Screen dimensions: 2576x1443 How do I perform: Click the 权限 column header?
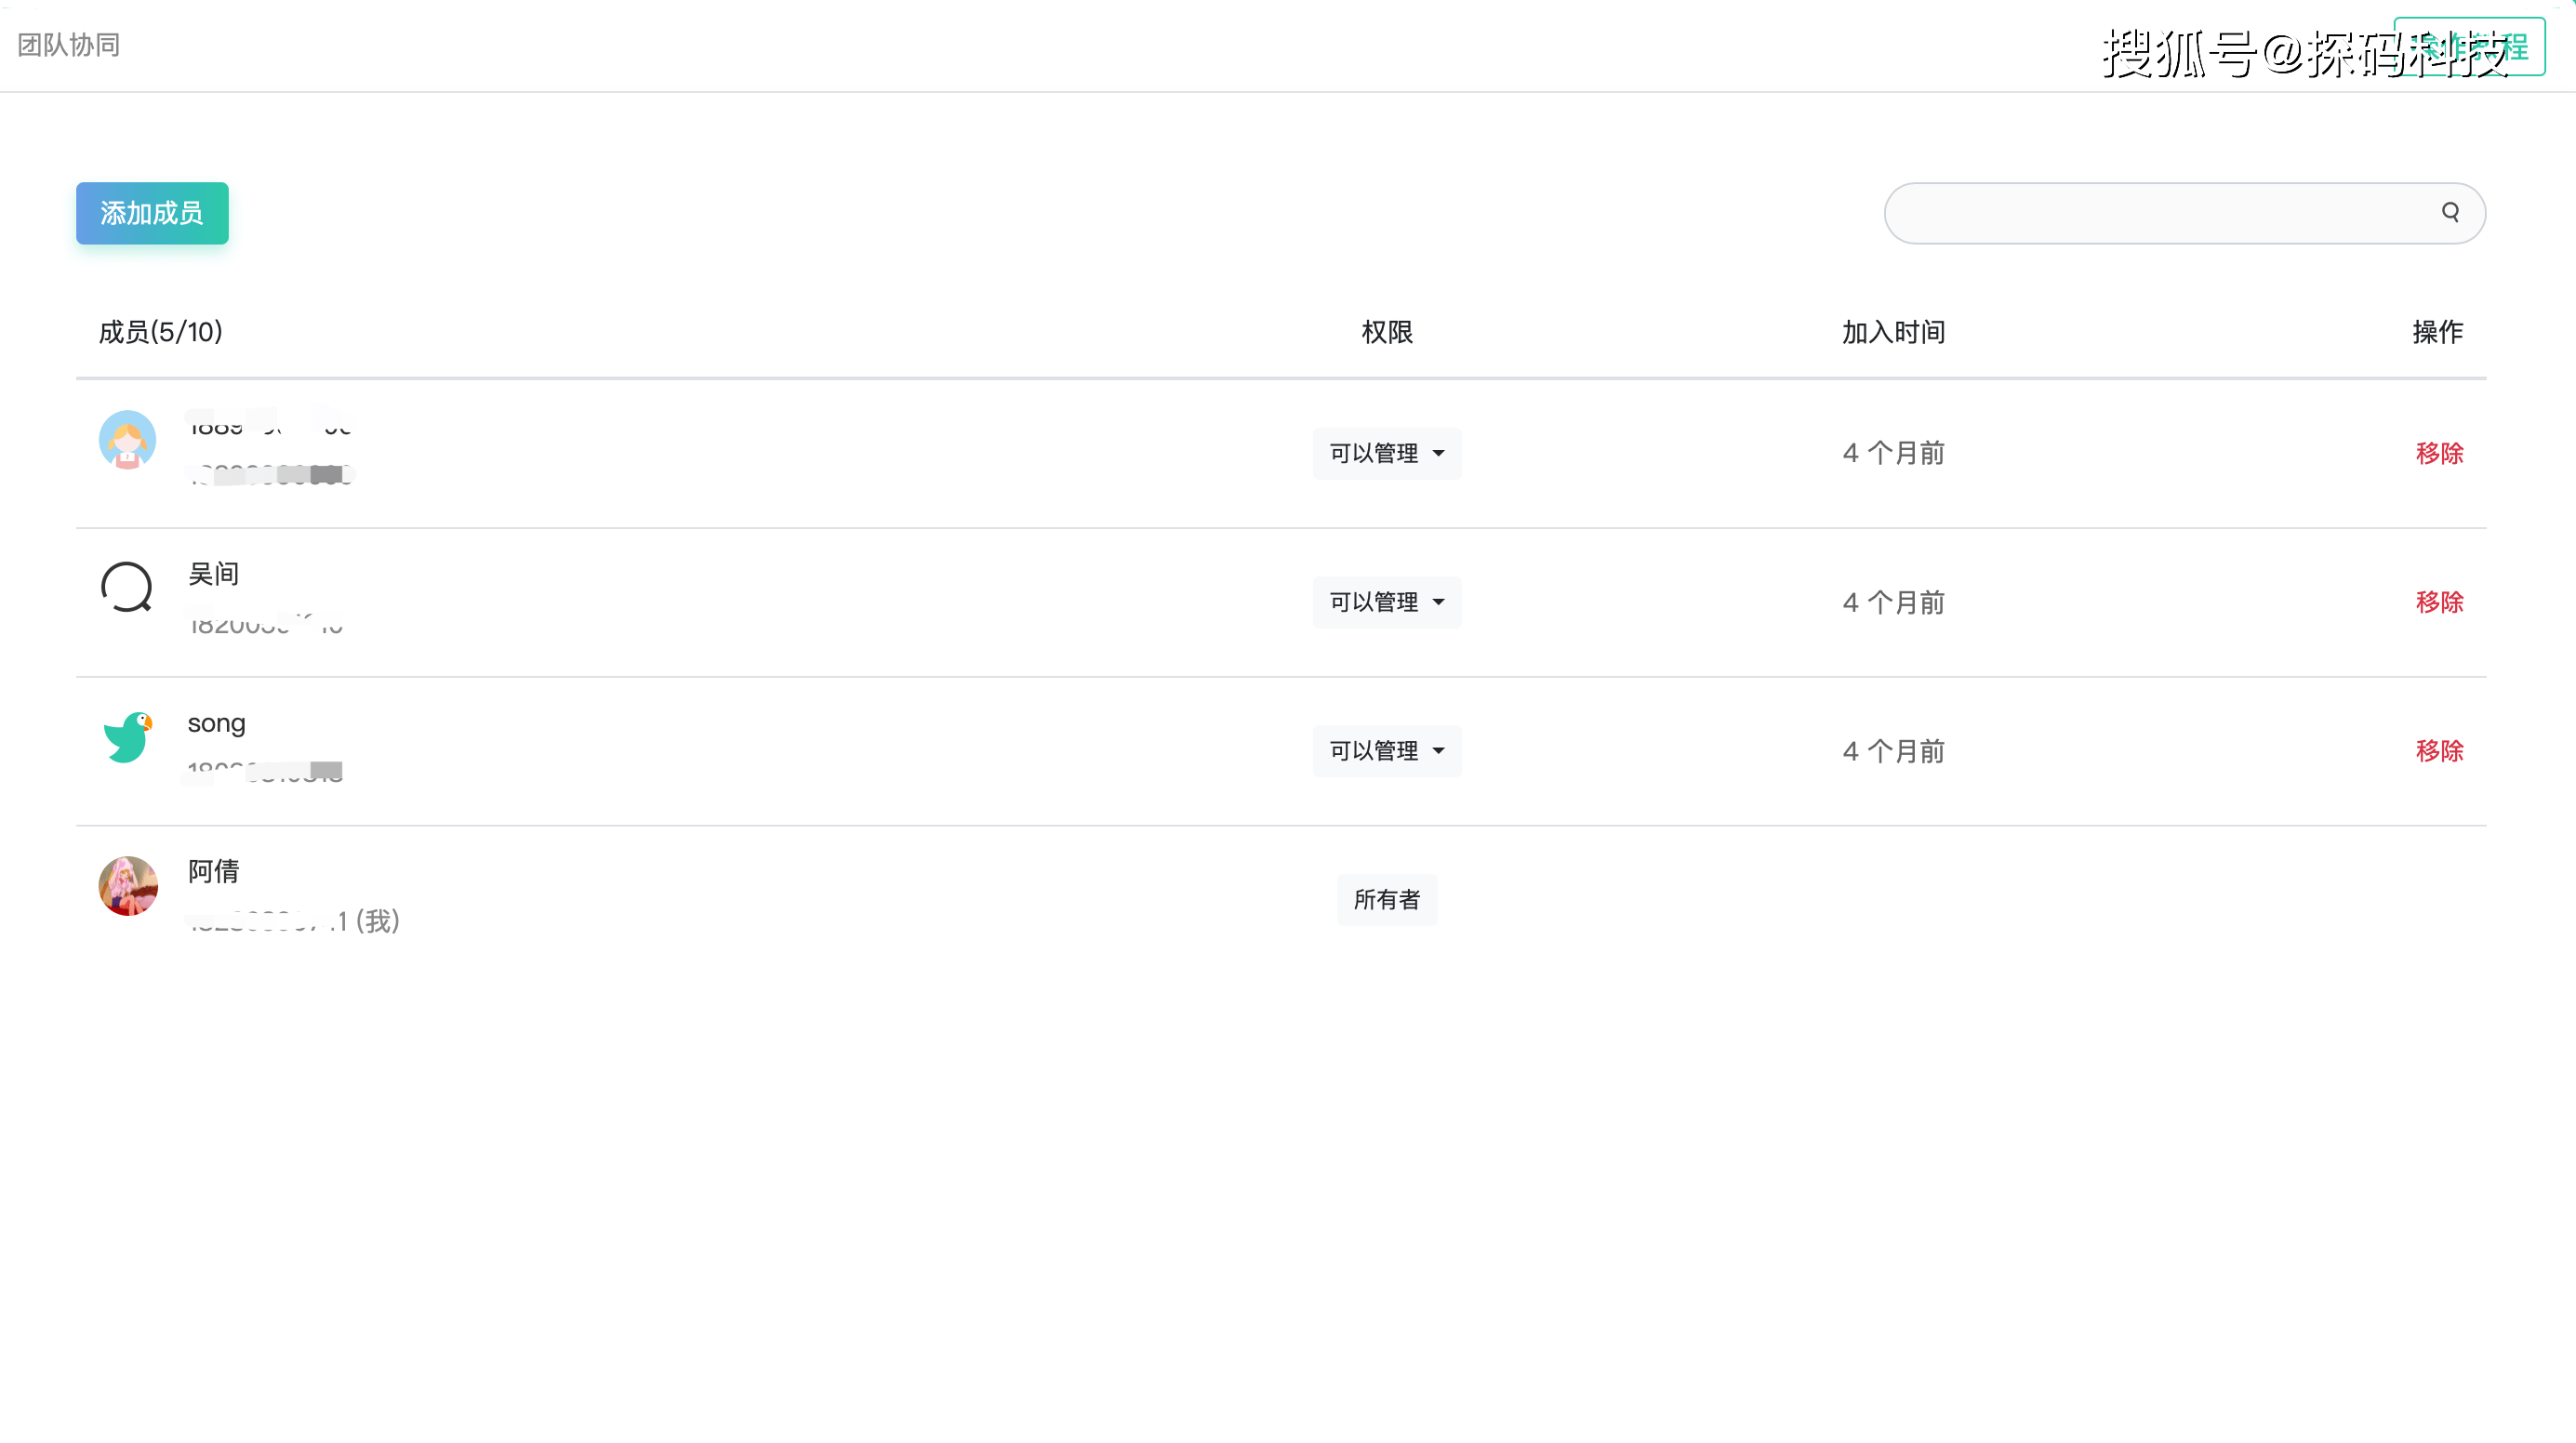1387,332
